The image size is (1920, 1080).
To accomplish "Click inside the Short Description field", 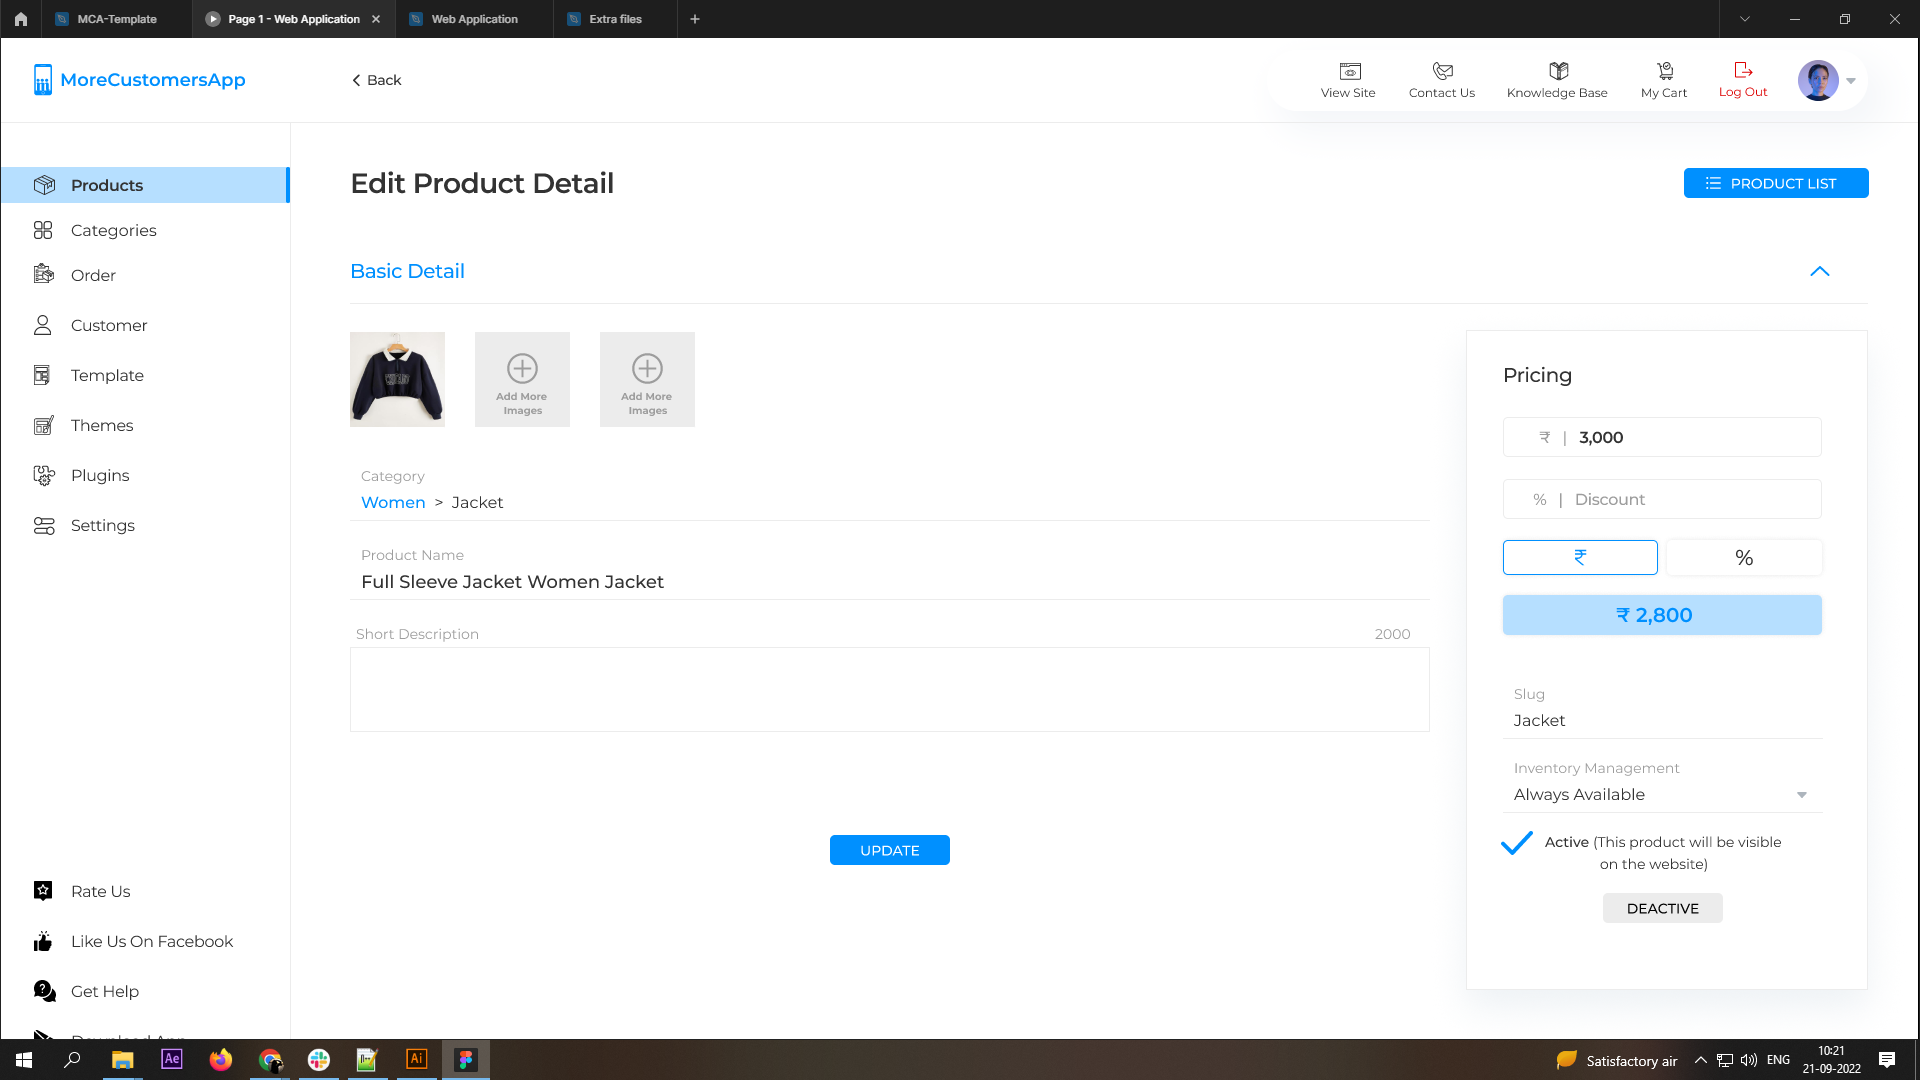I will point(889,690).
